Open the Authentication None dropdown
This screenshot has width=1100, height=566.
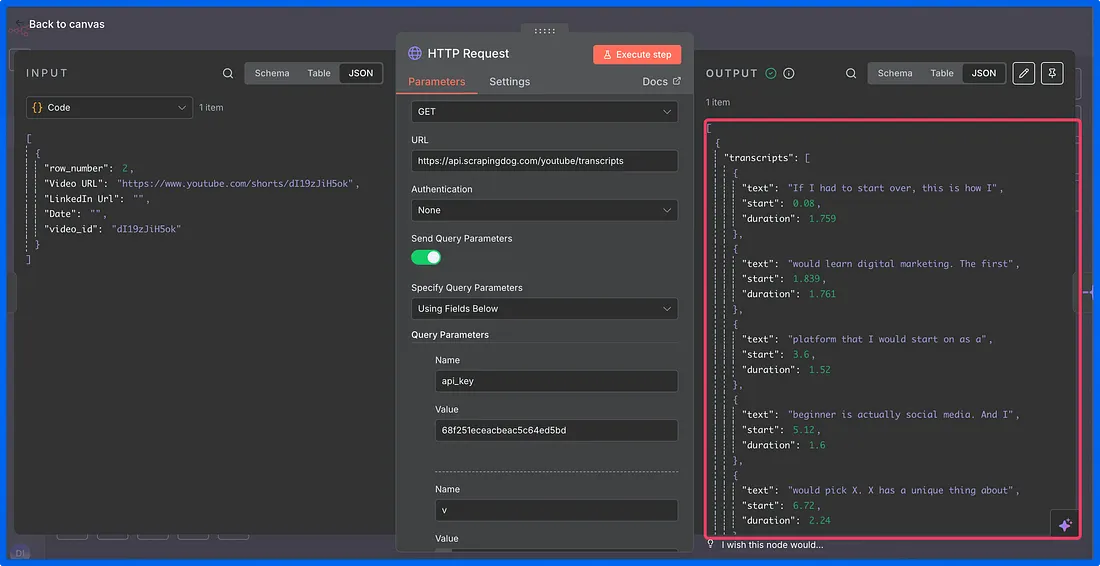(544, 210)
